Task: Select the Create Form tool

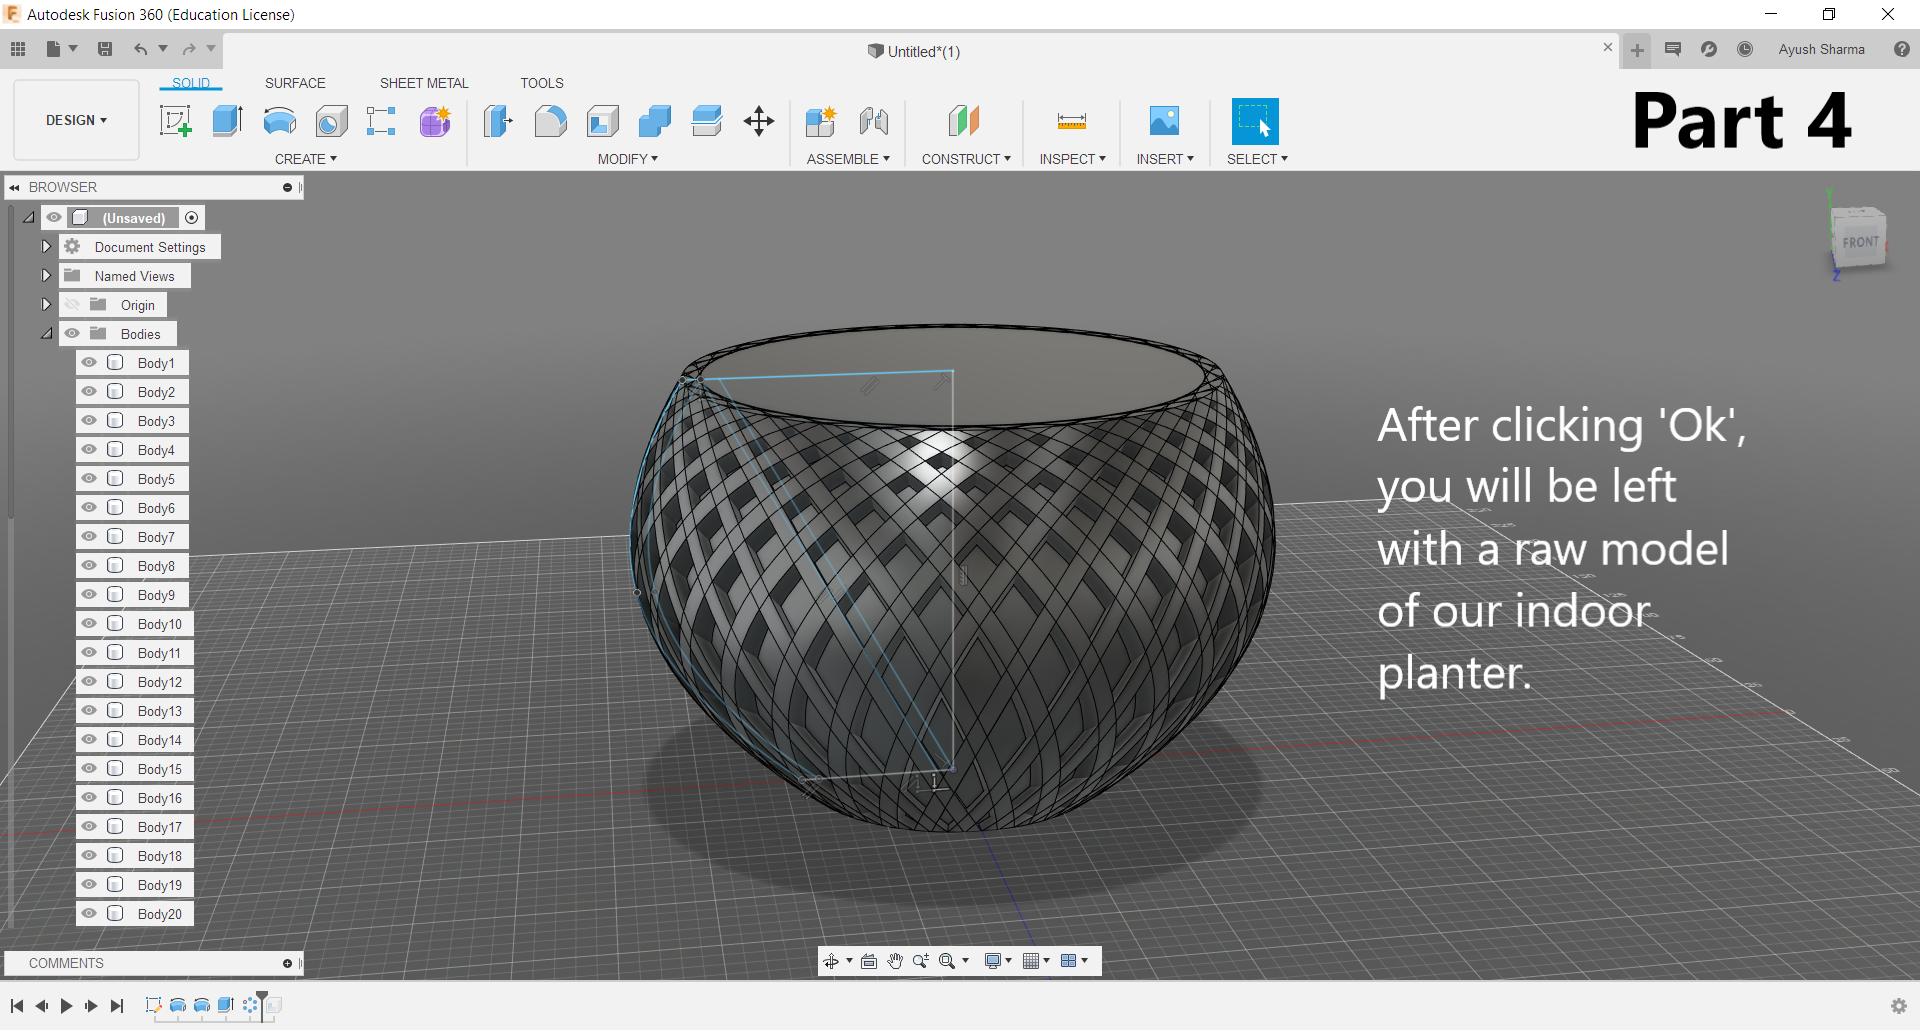Action: click(435, 121)
